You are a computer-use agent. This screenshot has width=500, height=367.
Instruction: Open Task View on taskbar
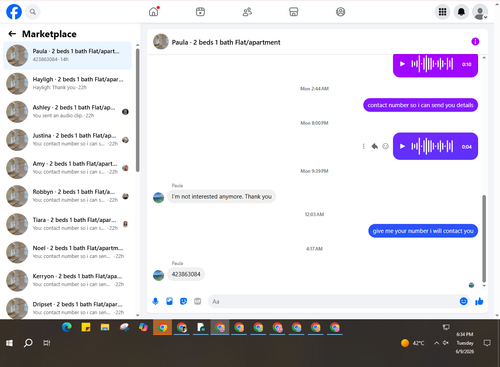coord(47,343)
